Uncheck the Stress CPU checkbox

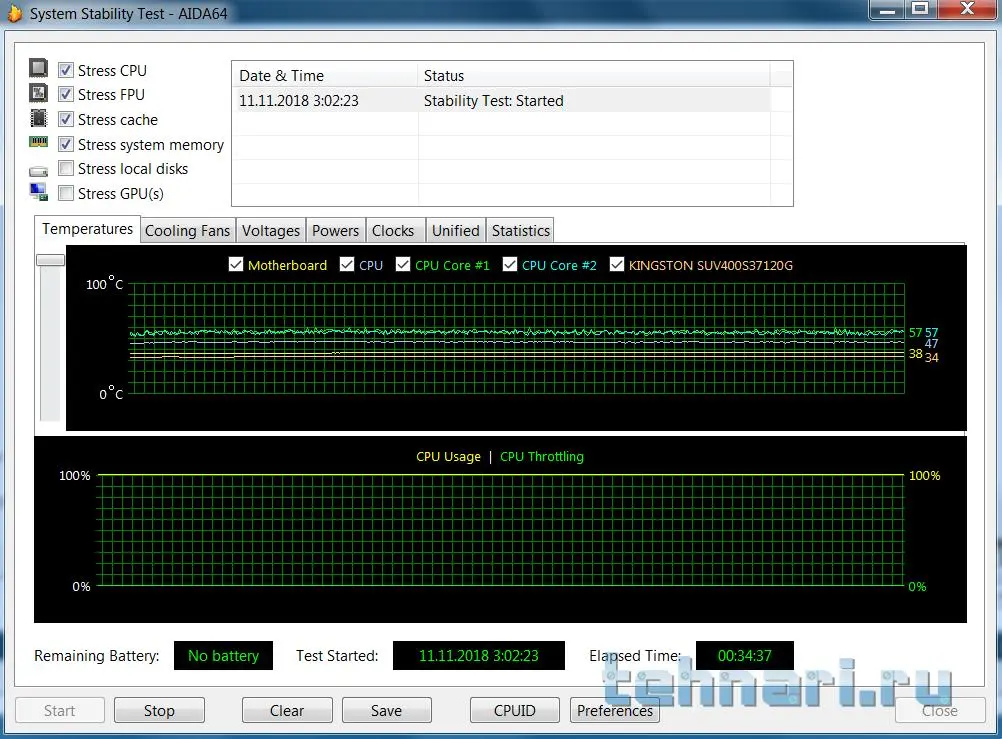(66, 70)
